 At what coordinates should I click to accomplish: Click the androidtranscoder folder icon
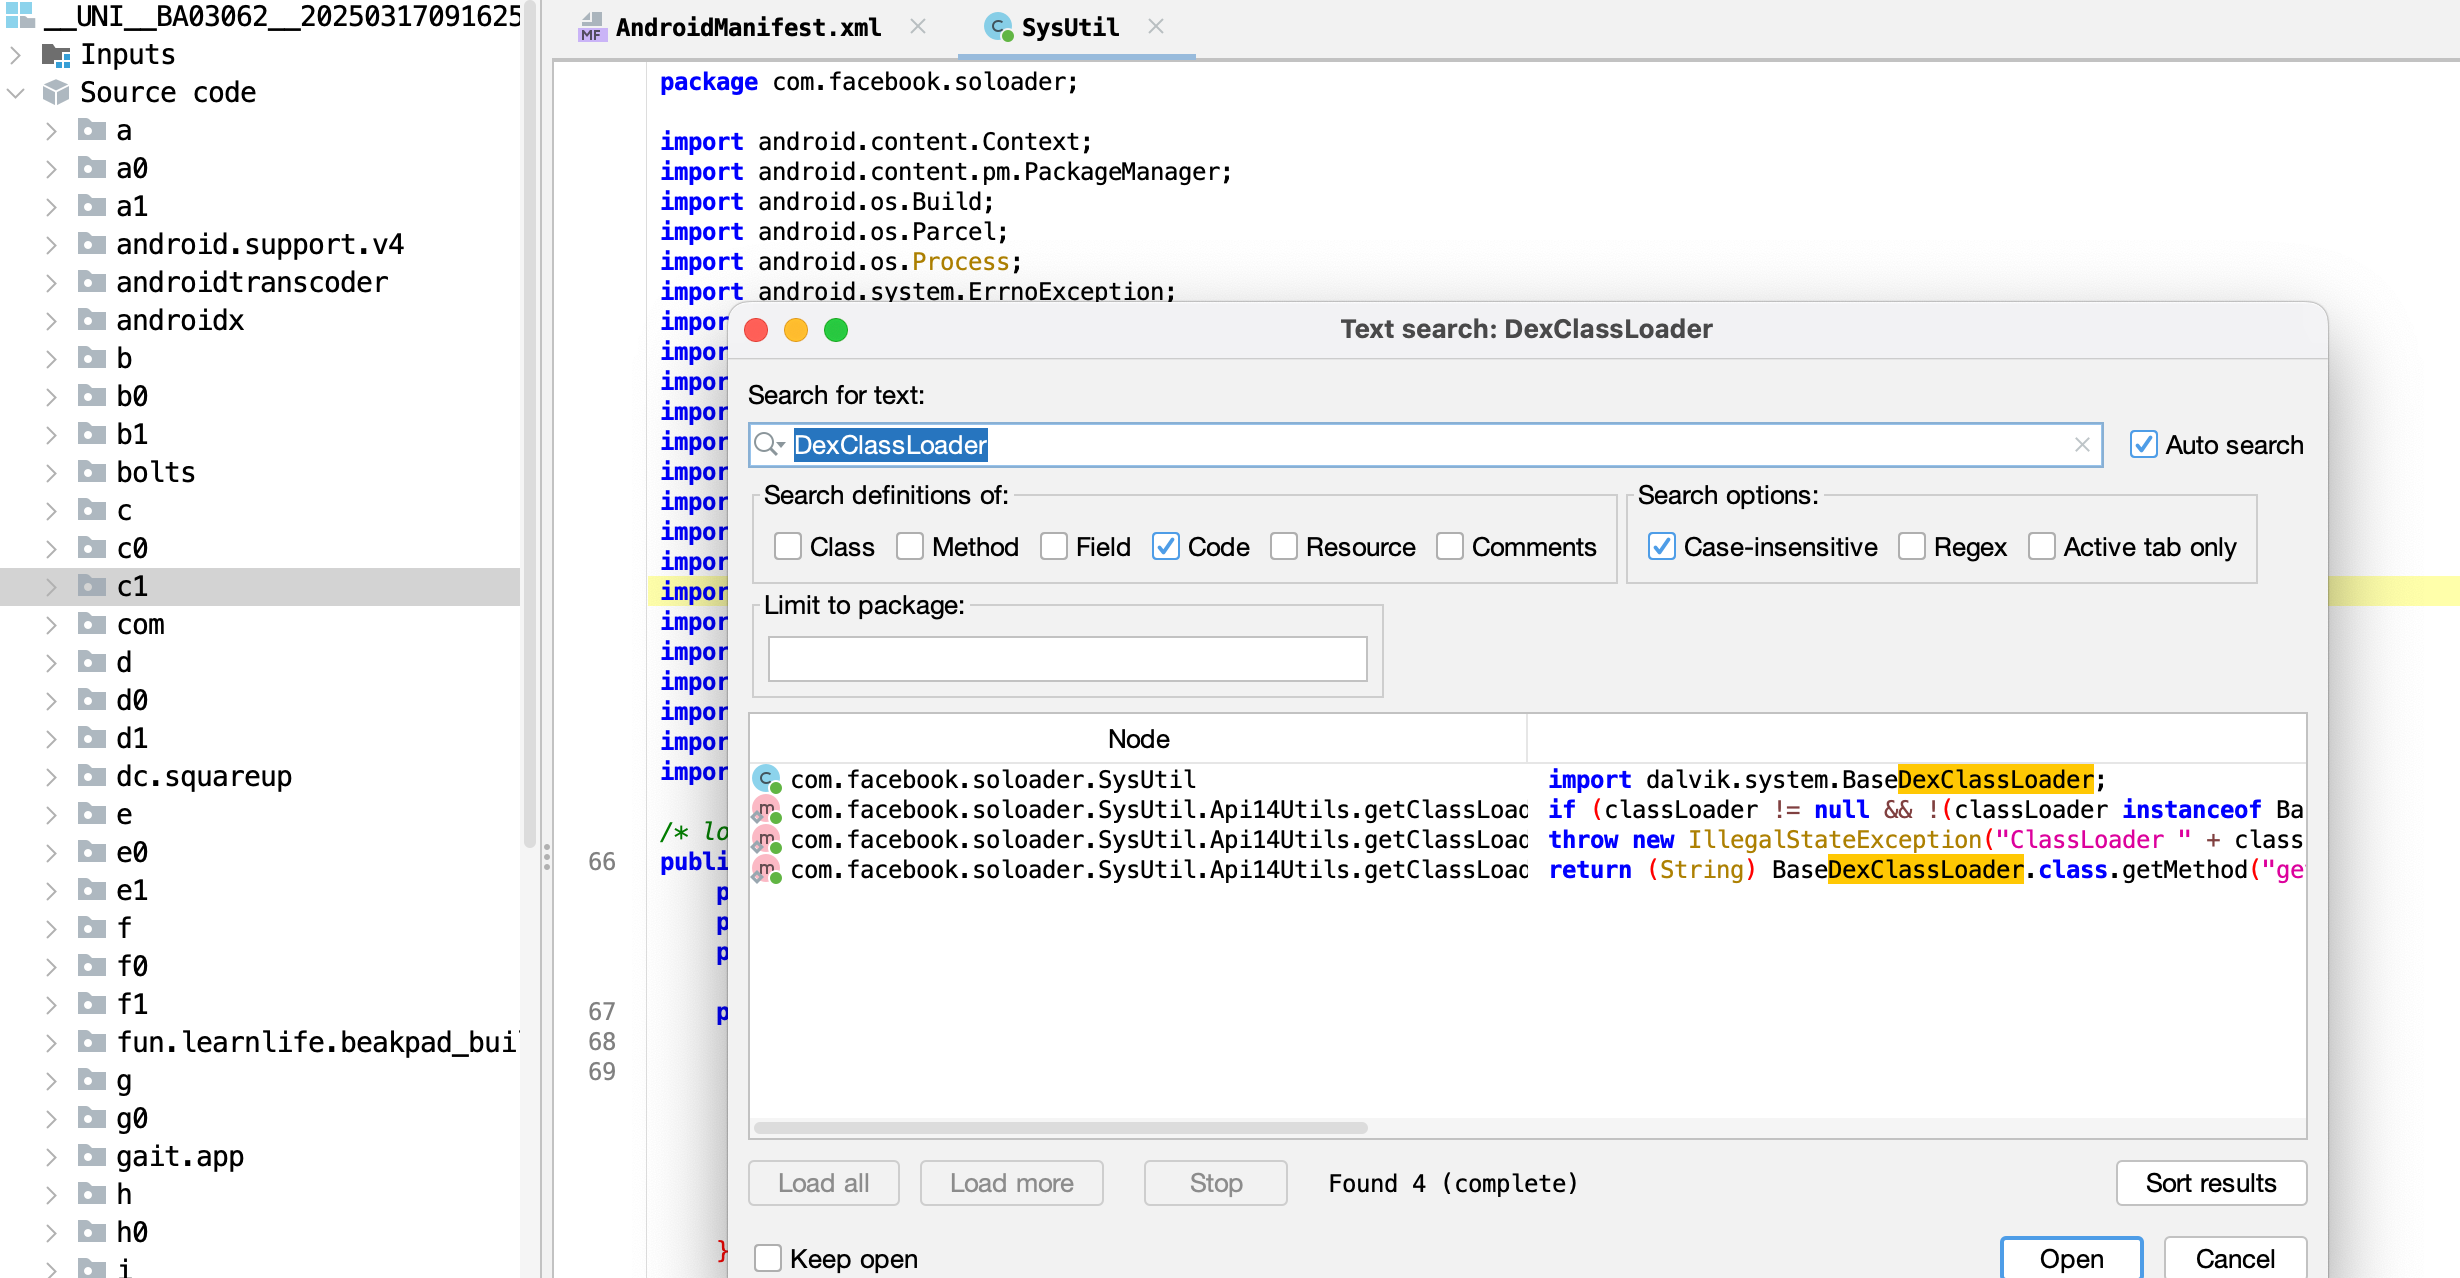[92, 282]
